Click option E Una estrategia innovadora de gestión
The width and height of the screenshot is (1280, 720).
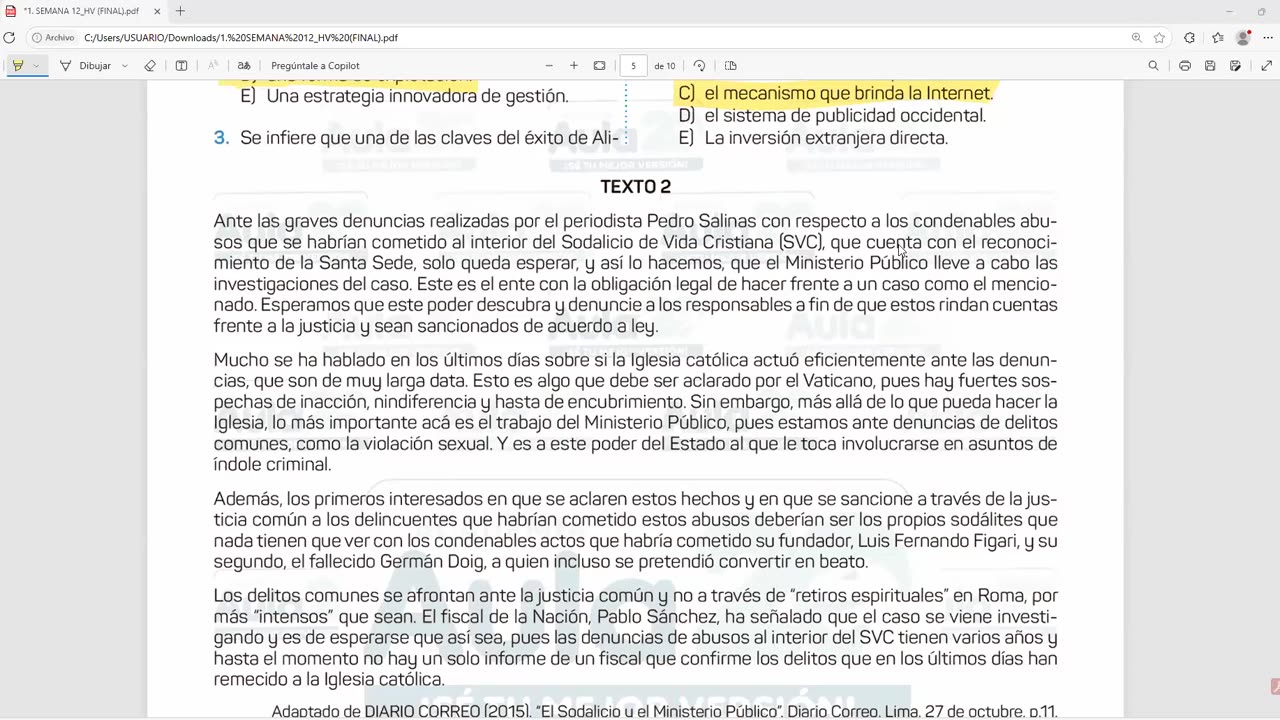click(x=404, y=96)
